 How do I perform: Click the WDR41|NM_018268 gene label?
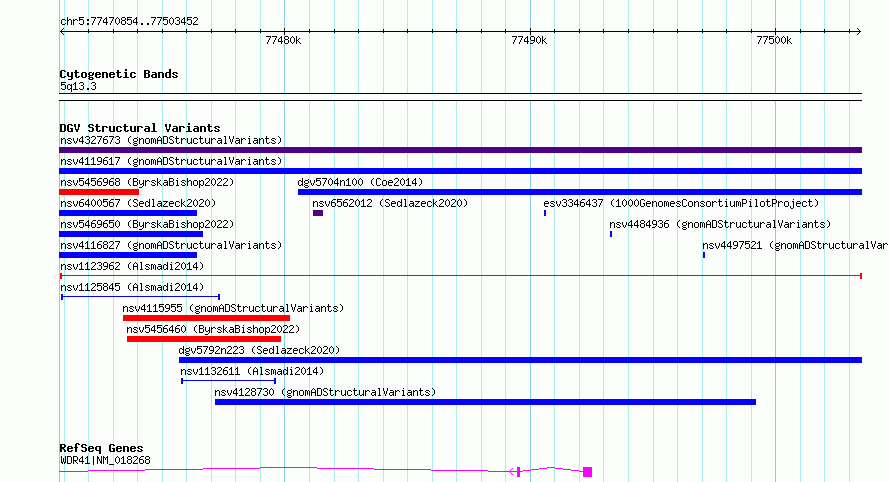(x=105, y=460)
